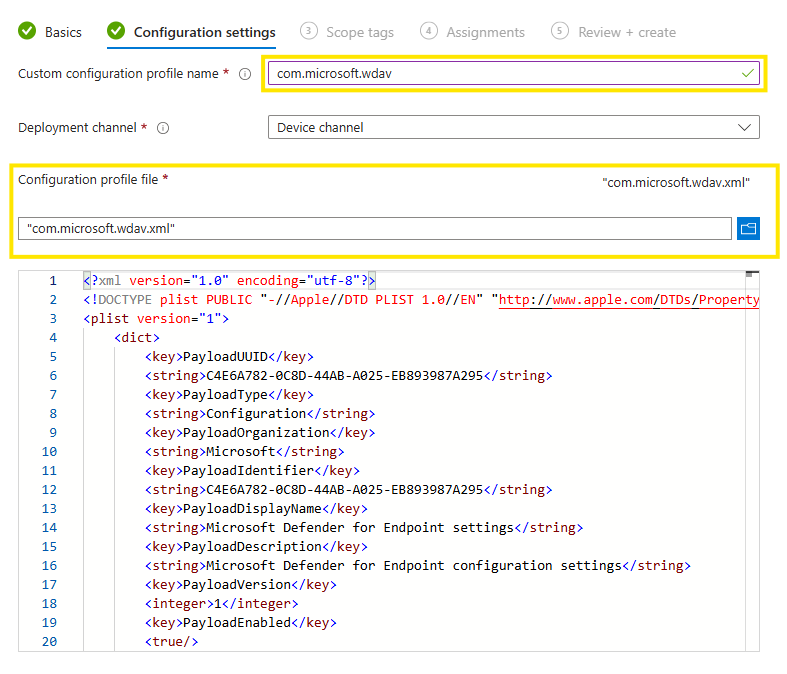
Task: Go to the Scope tags step
Action: [x=360, y=32]
